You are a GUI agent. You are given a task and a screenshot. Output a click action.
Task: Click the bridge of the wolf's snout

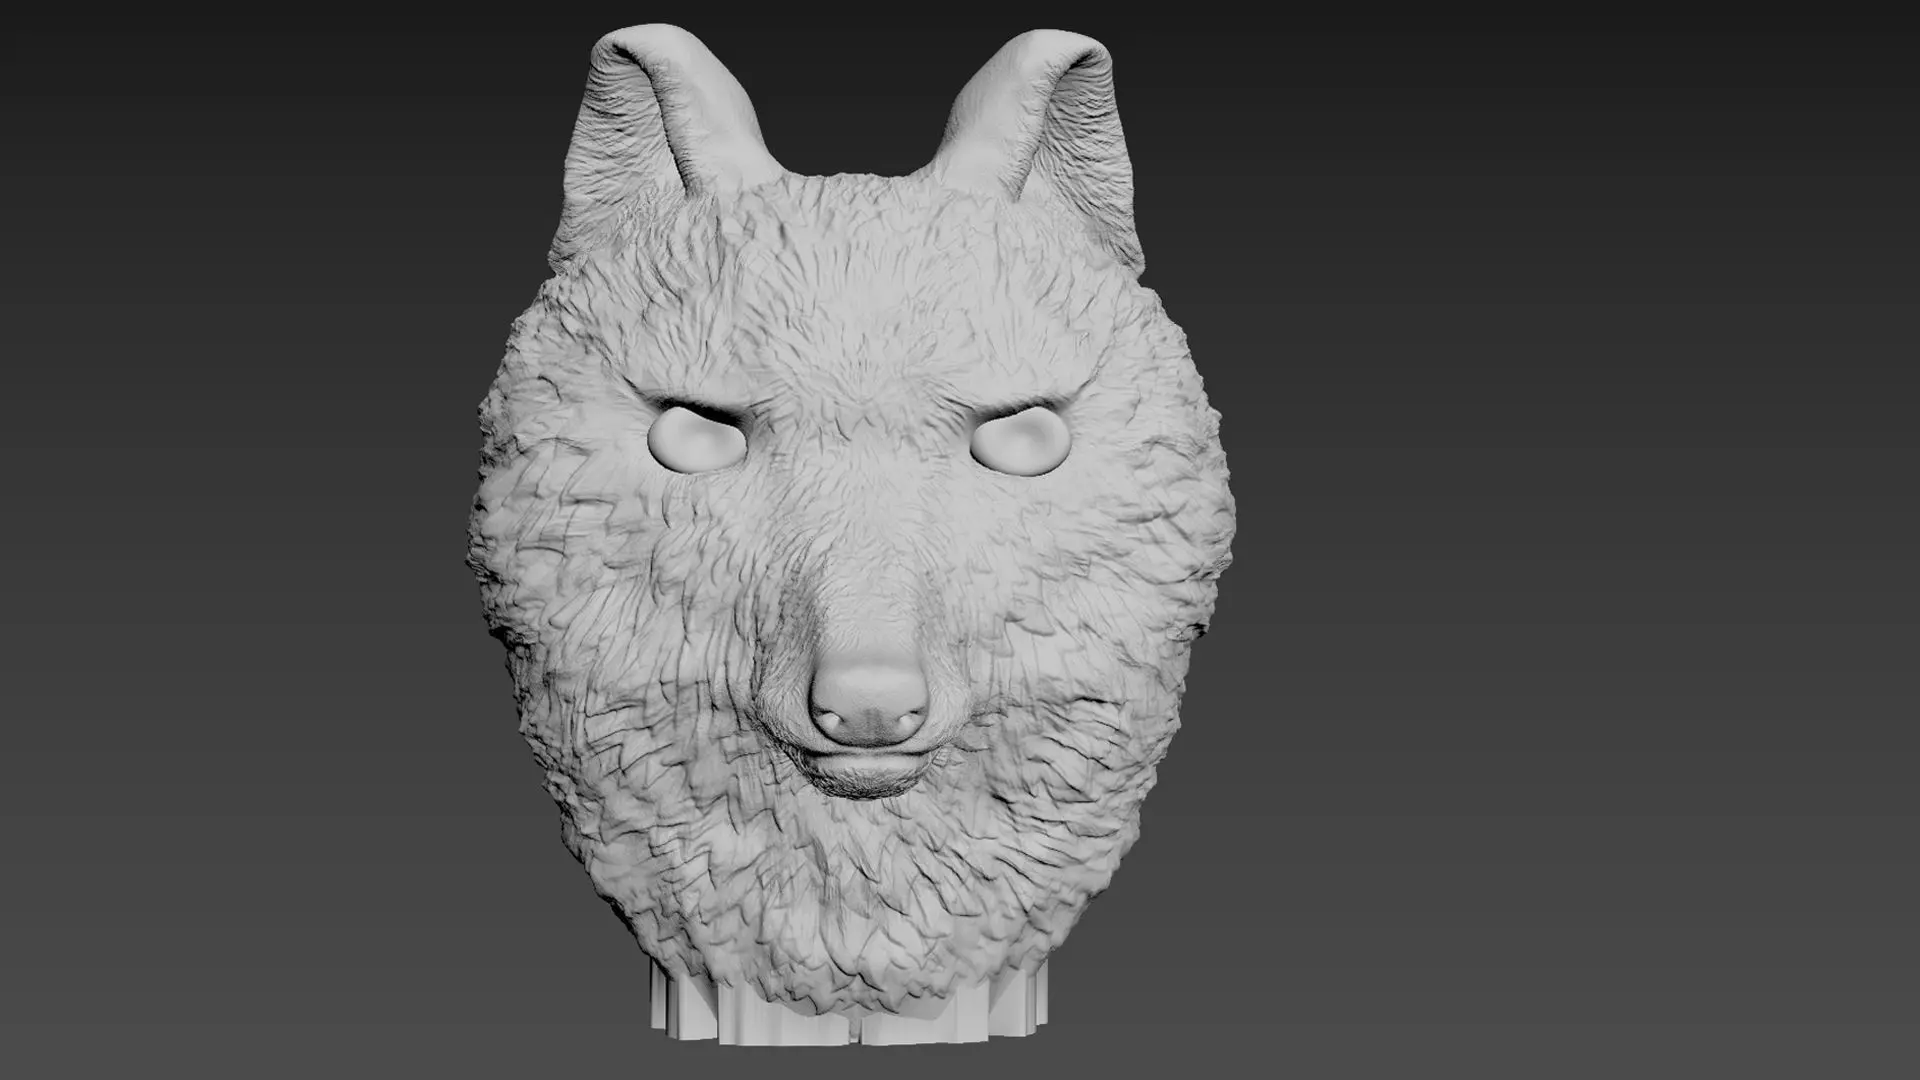click(862, 580)
